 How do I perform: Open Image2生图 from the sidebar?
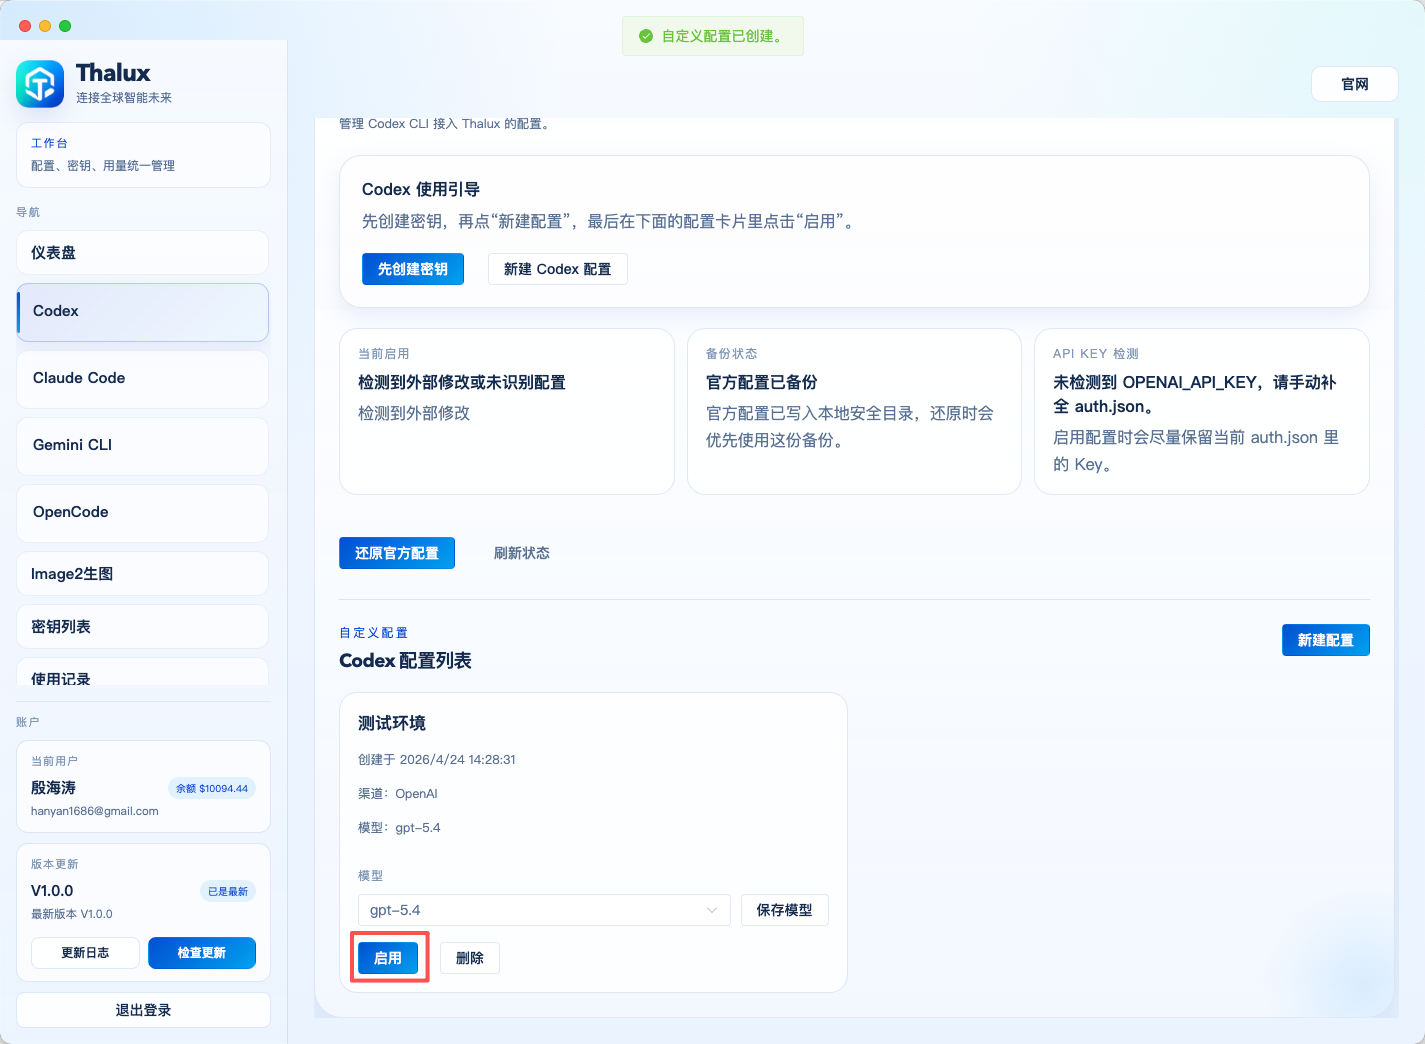[142, 574]
